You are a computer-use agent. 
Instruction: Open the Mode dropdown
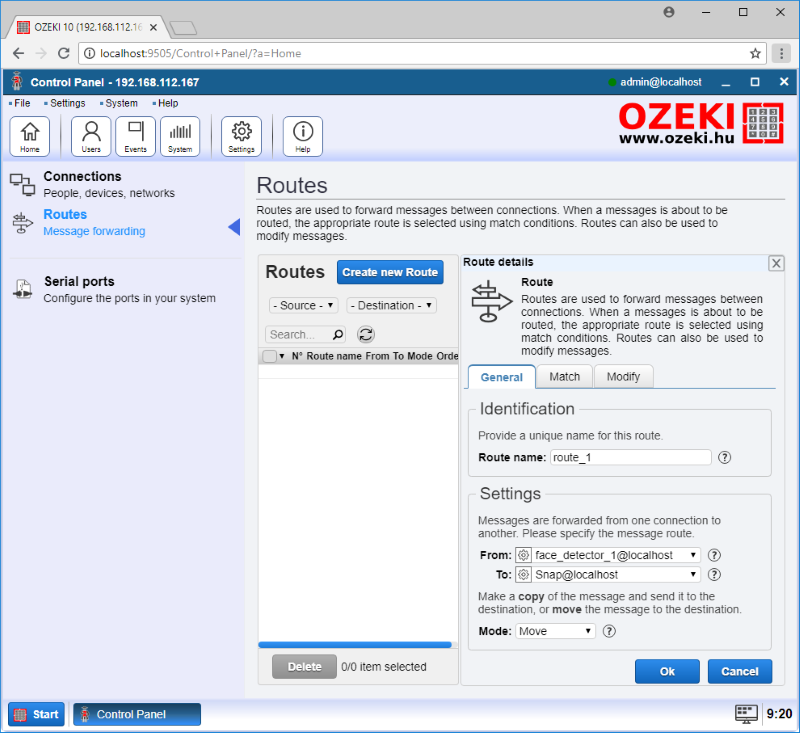click(x=555, y=631)
